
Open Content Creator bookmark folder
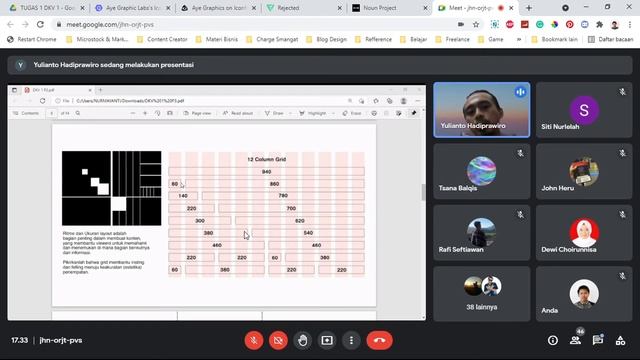point(162,39)
